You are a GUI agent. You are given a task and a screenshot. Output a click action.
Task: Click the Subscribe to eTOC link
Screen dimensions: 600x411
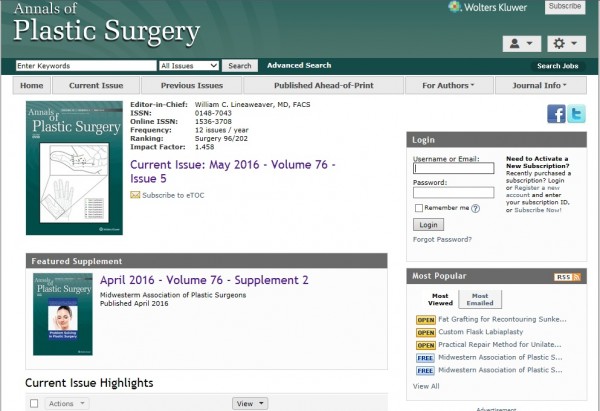(x=173, y=196)
